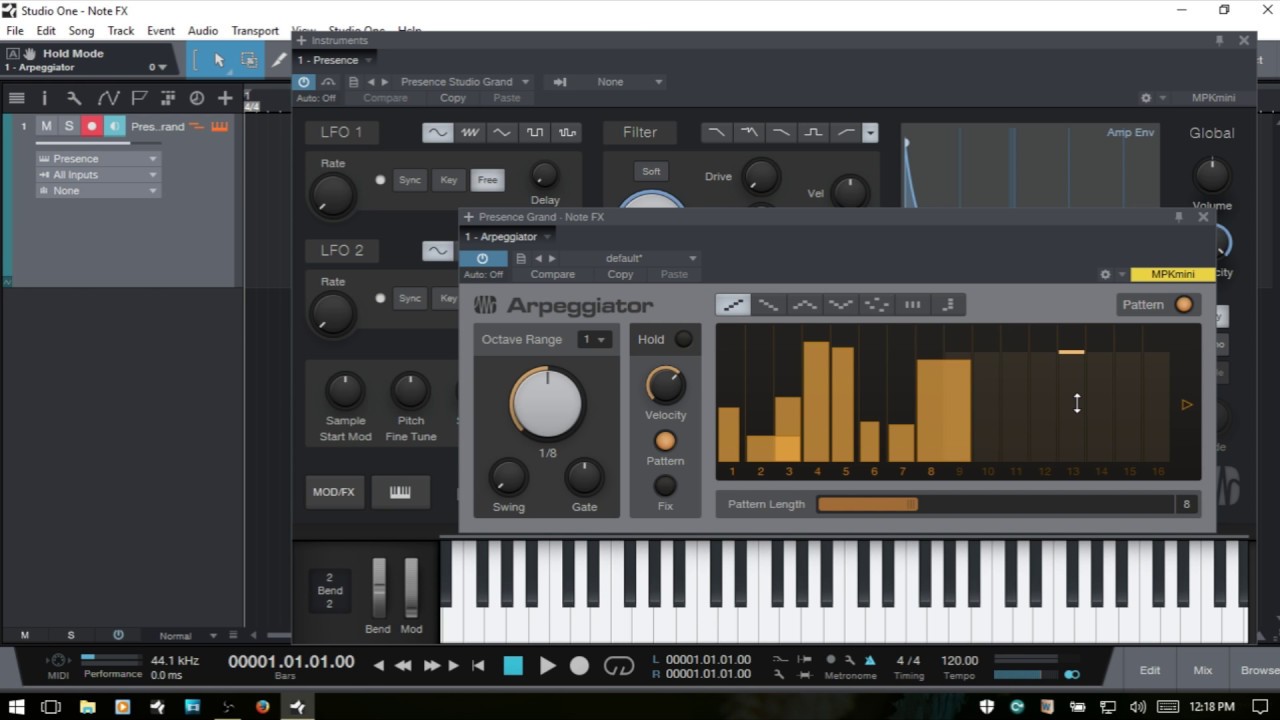1280x720 pixels.
Task: Open the All Inputs dropdown on track 1
Action: 98,175
